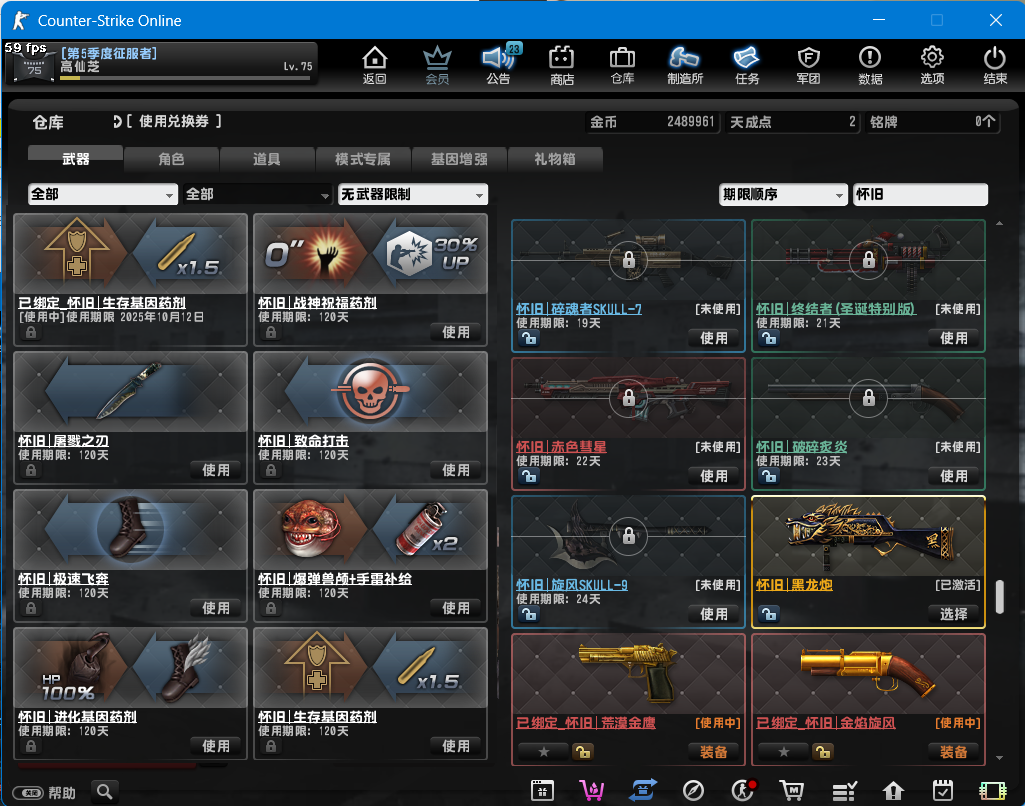Switch to the 礼物箱 tab
Screen dimensions: 1025x806
click(554, 159)
